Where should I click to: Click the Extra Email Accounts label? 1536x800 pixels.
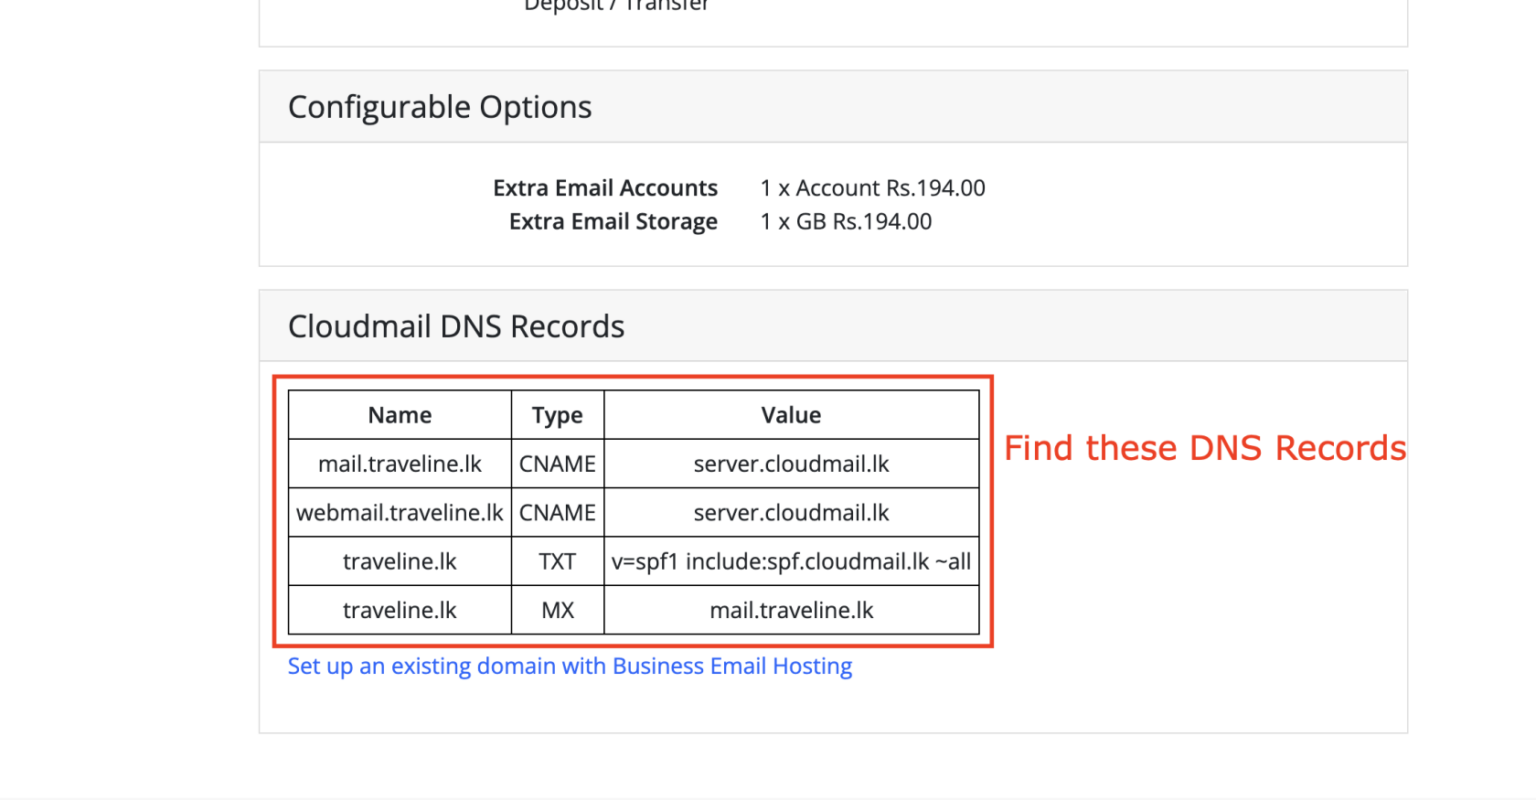point(605,188)
